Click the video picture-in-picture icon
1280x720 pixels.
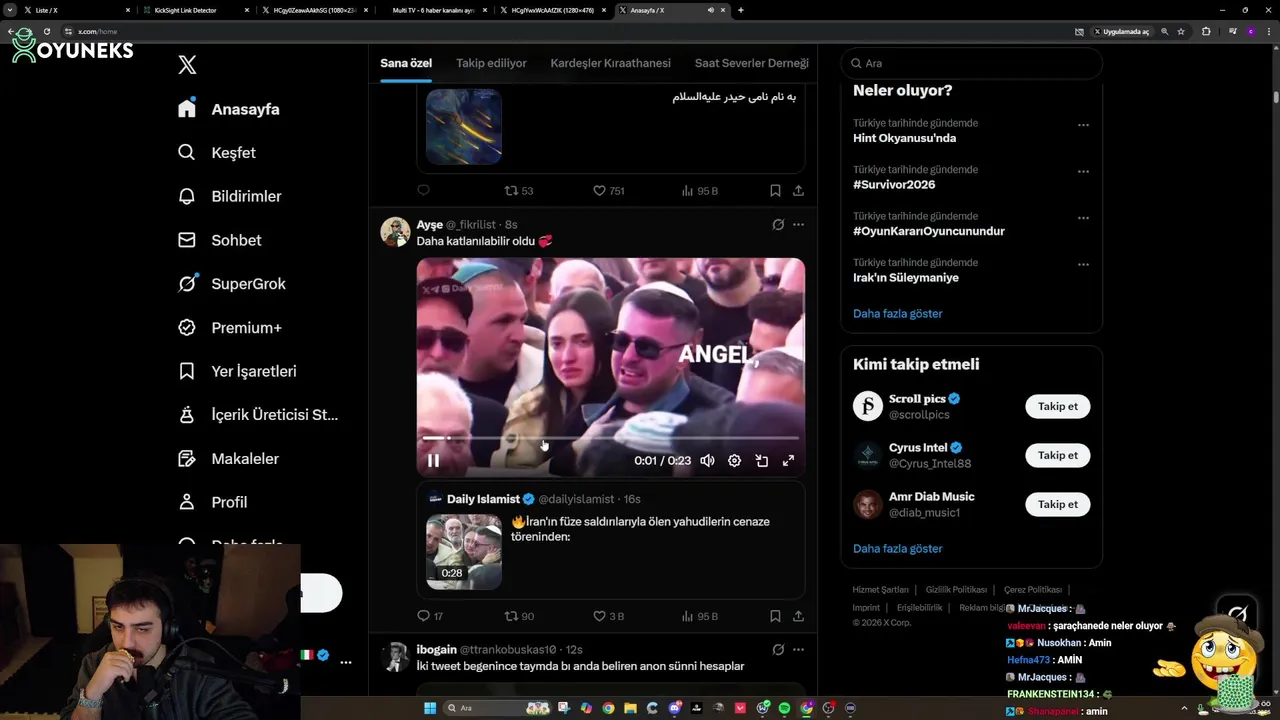point(761,461)
